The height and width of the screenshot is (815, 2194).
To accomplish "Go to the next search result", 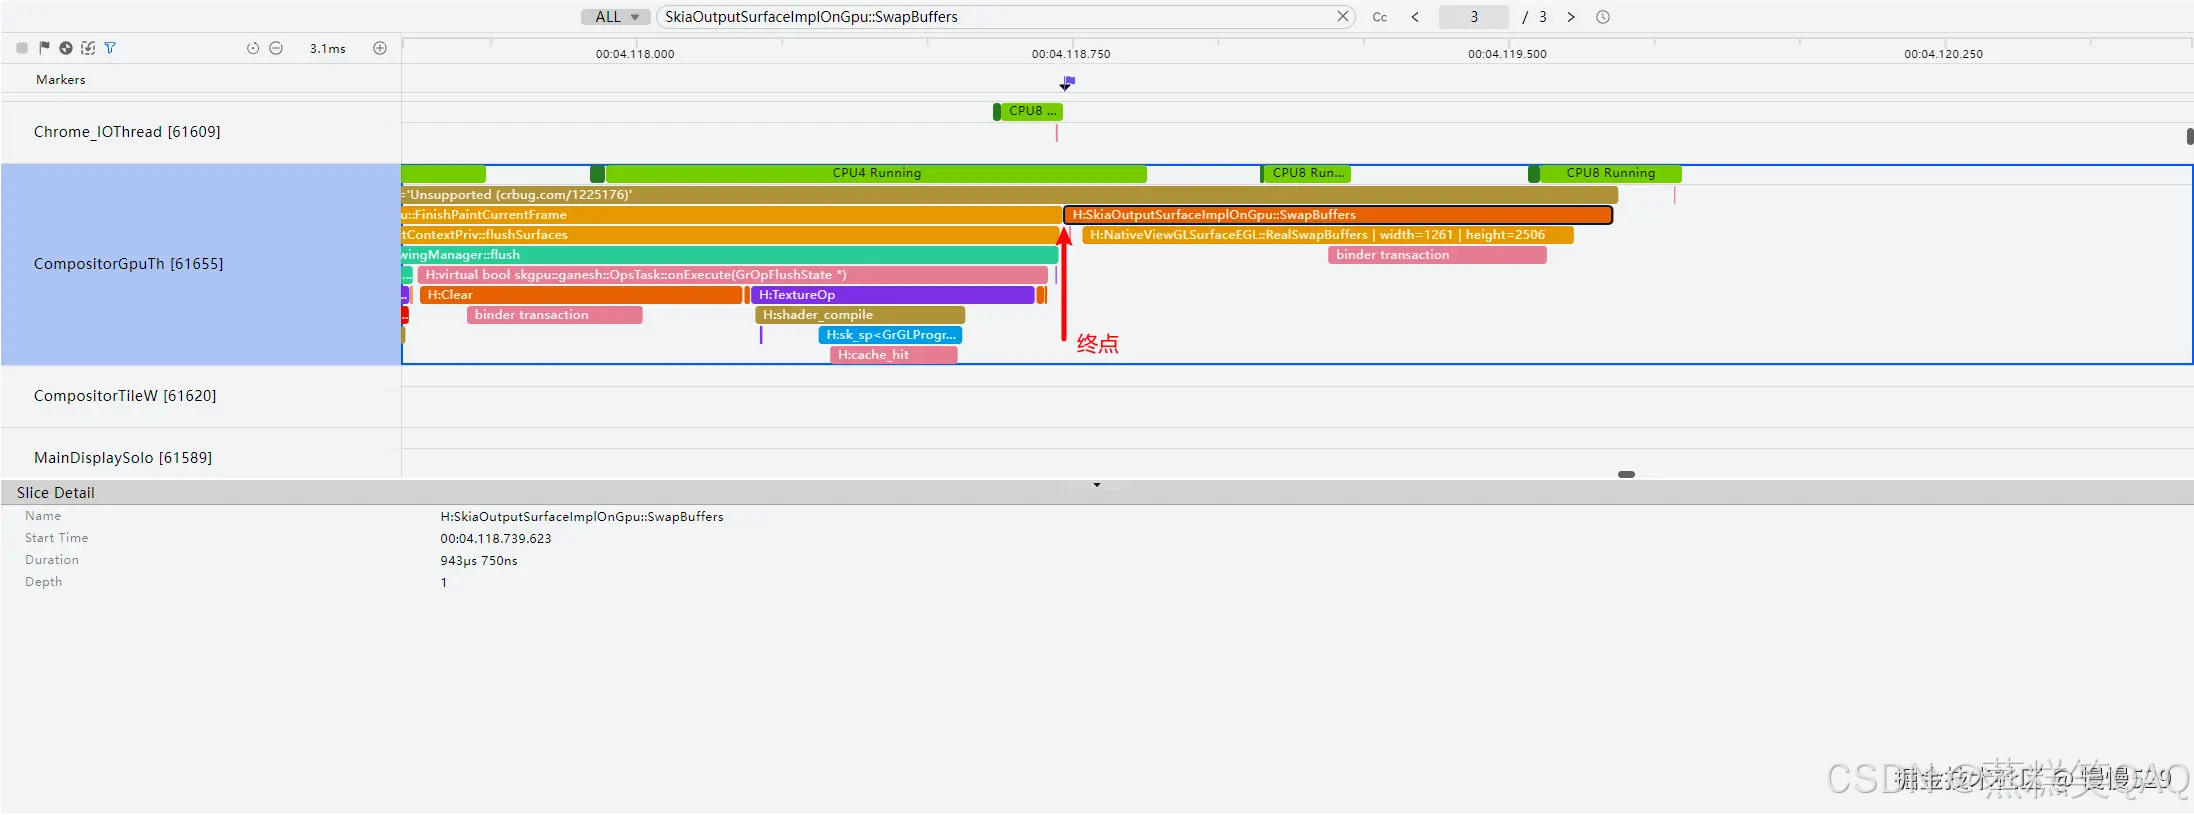I will click(1571, 17).
